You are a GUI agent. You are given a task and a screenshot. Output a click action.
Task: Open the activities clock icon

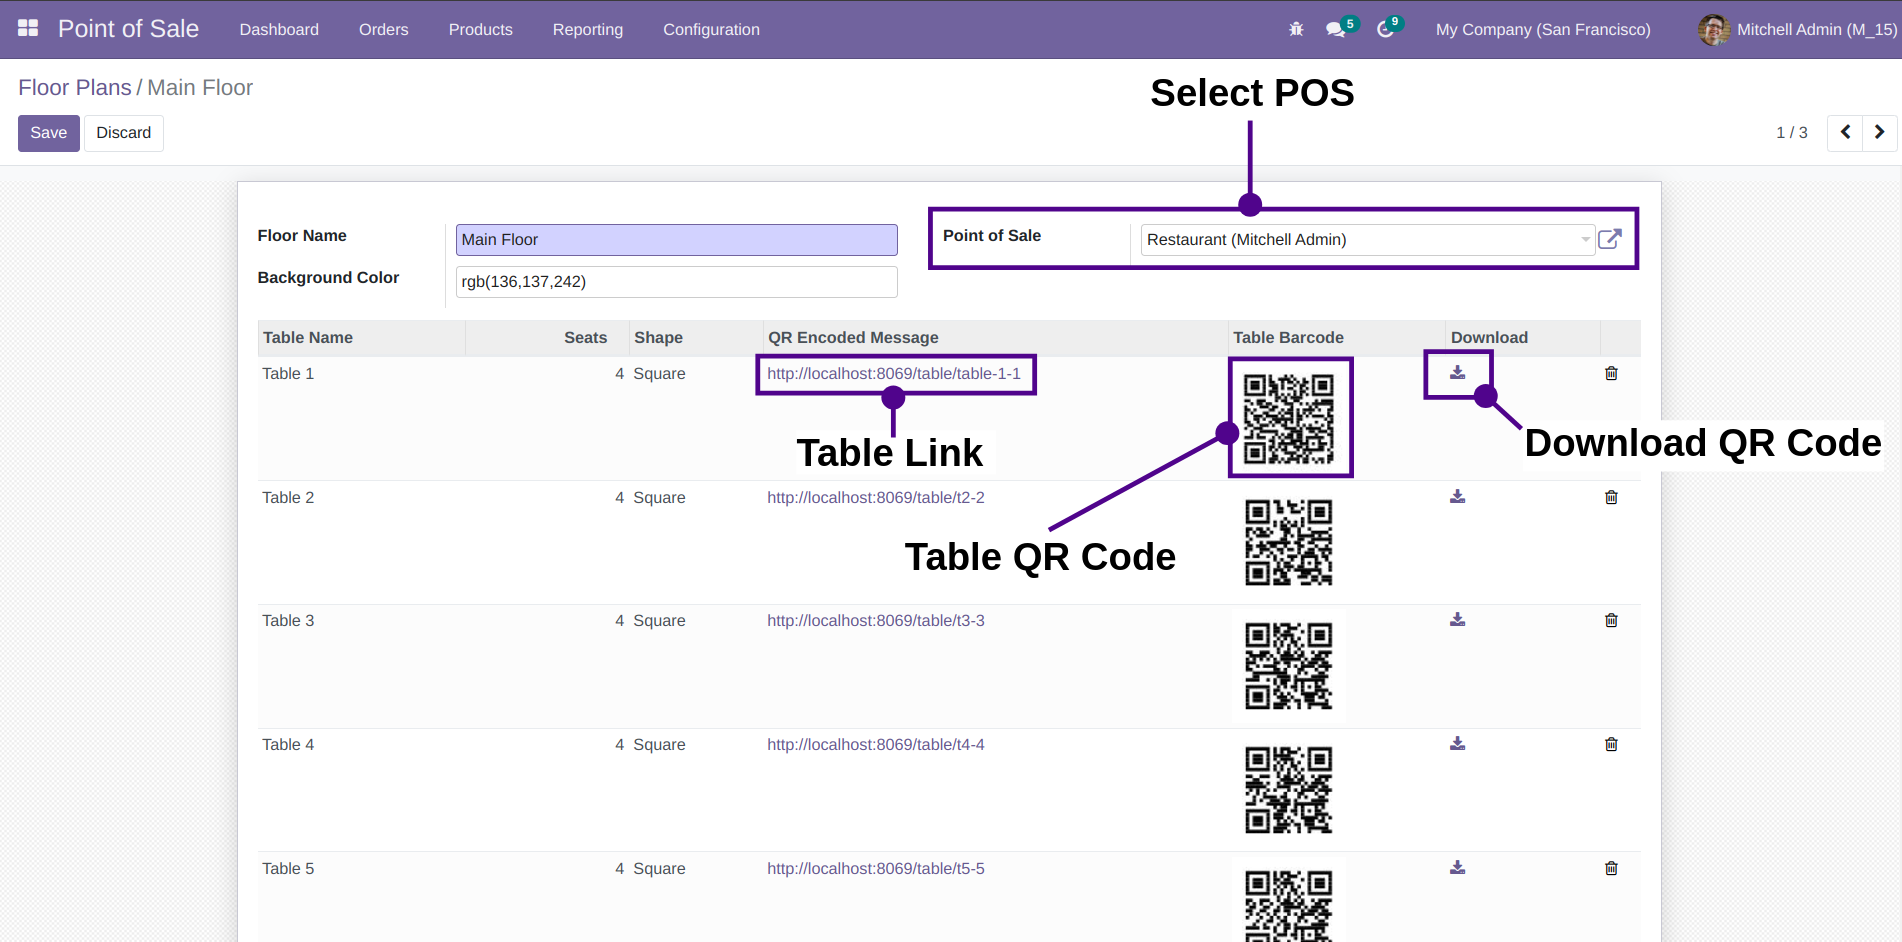[1385, 30]
